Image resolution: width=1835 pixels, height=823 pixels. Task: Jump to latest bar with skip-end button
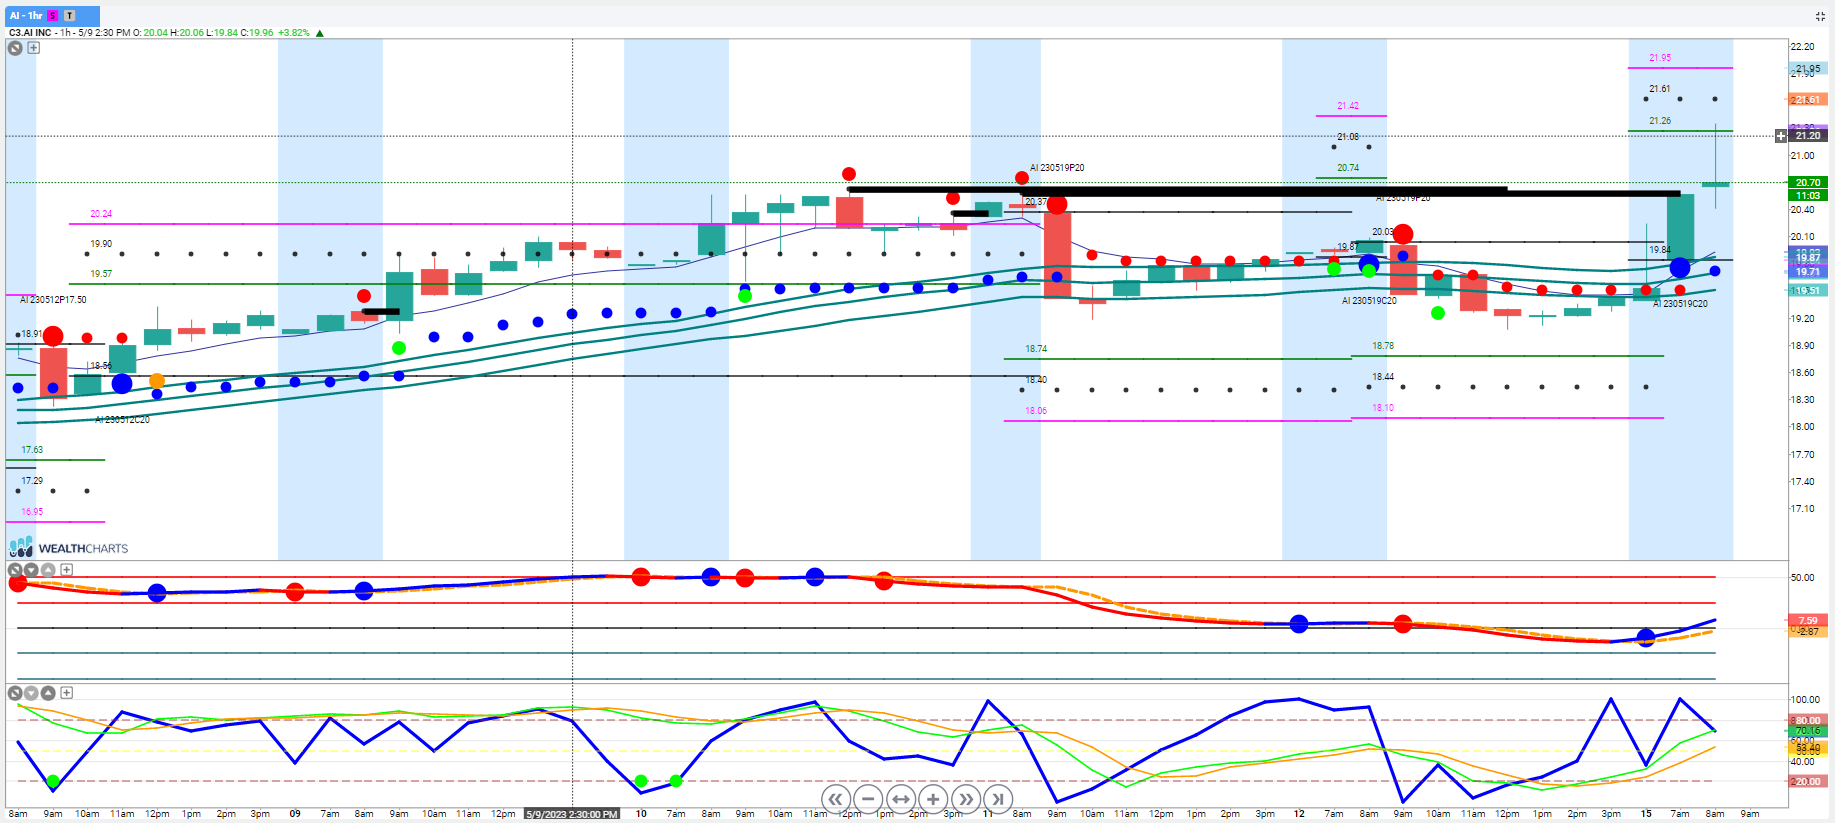click(x=998, y=799)
